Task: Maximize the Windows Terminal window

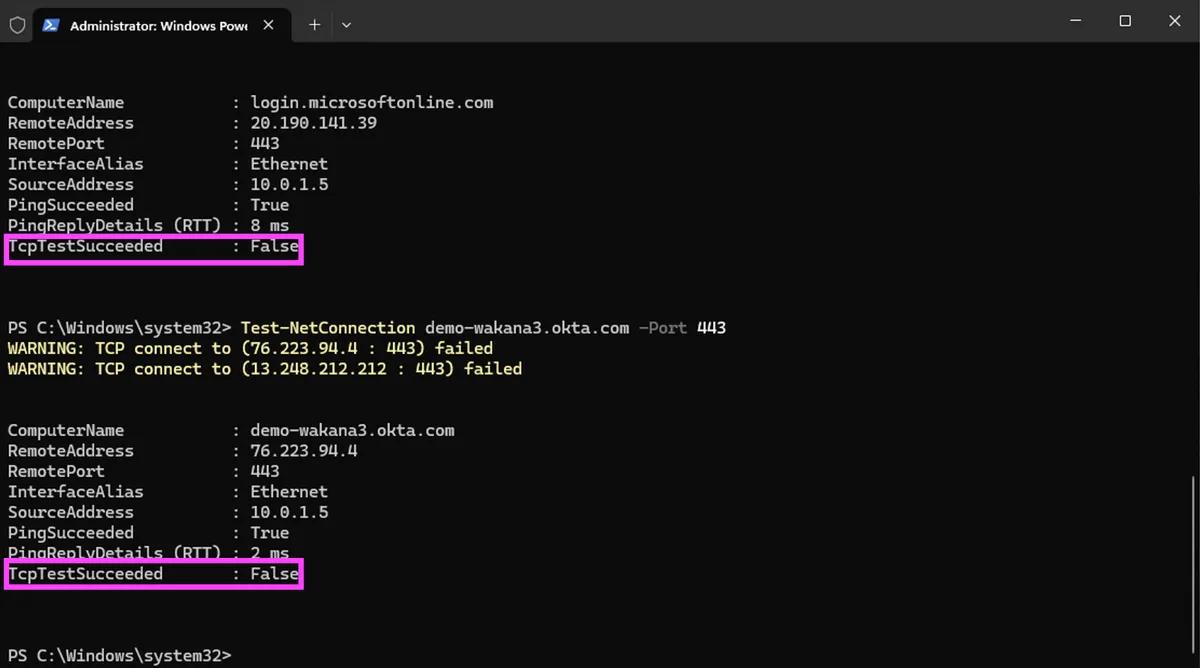Action: [1125, 21]
